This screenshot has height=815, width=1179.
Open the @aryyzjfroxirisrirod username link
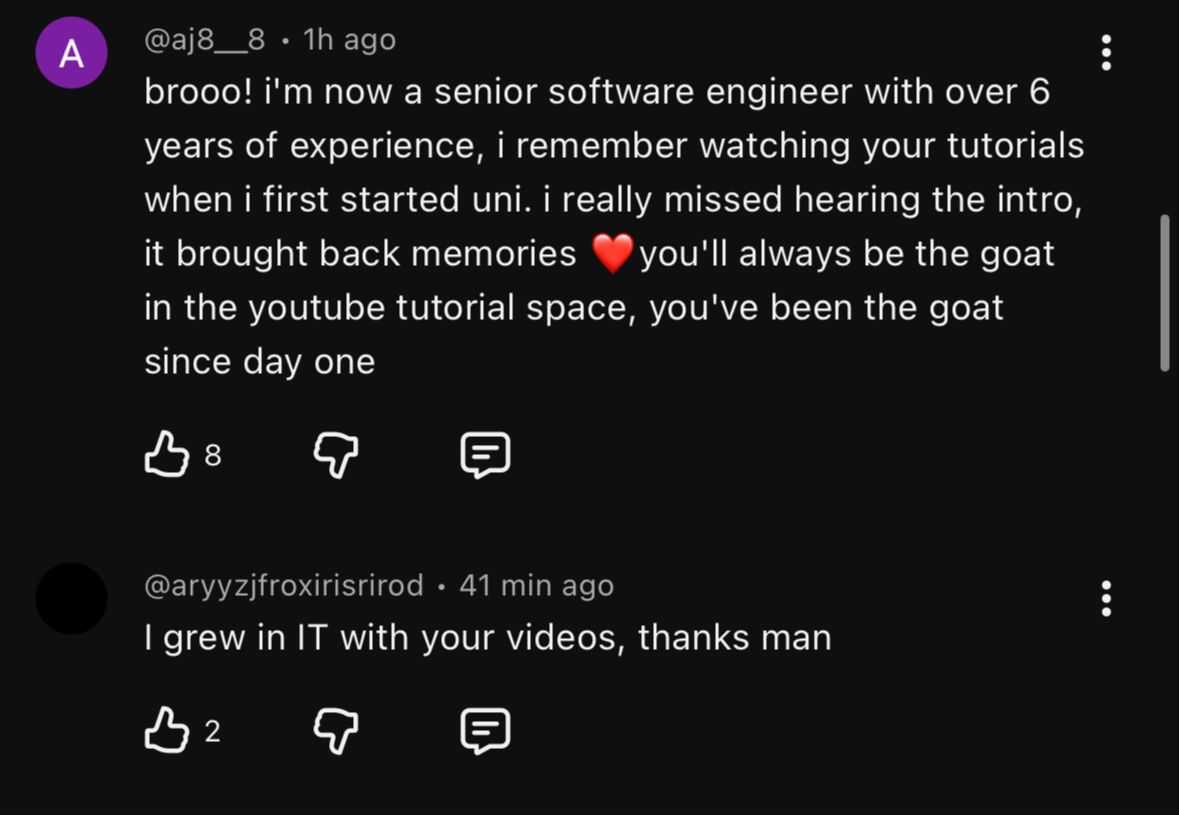pyautogui.click(x=284, y=585)
